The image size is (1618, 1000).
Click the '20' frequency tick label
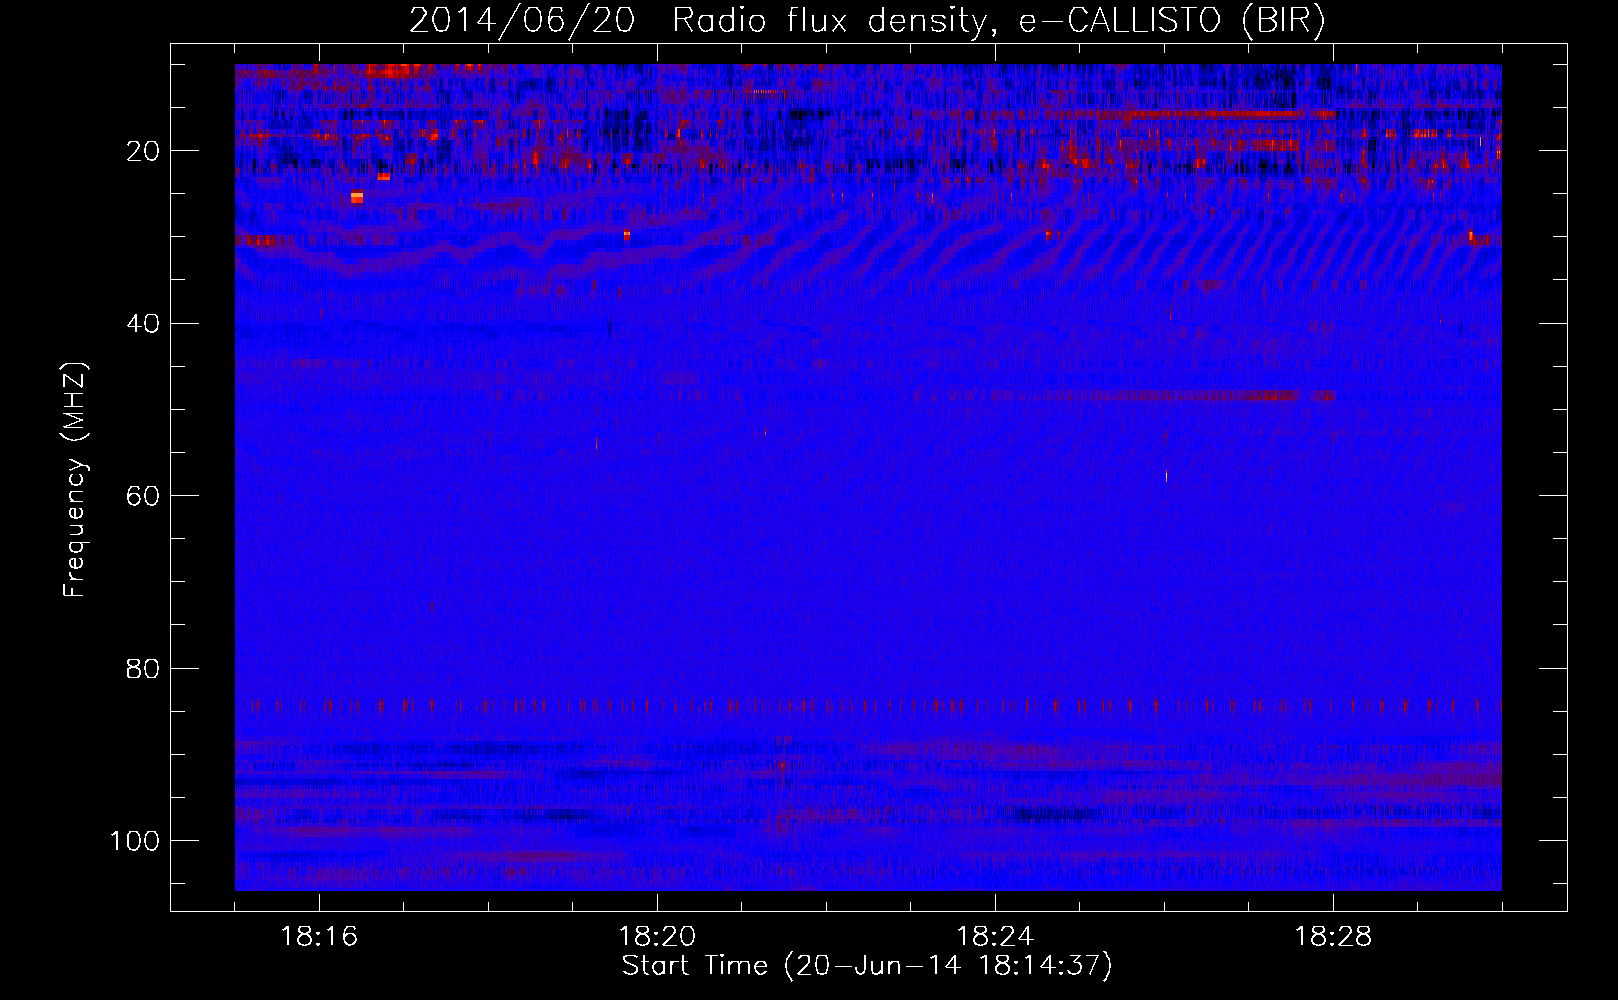click(x=143, y=152)
